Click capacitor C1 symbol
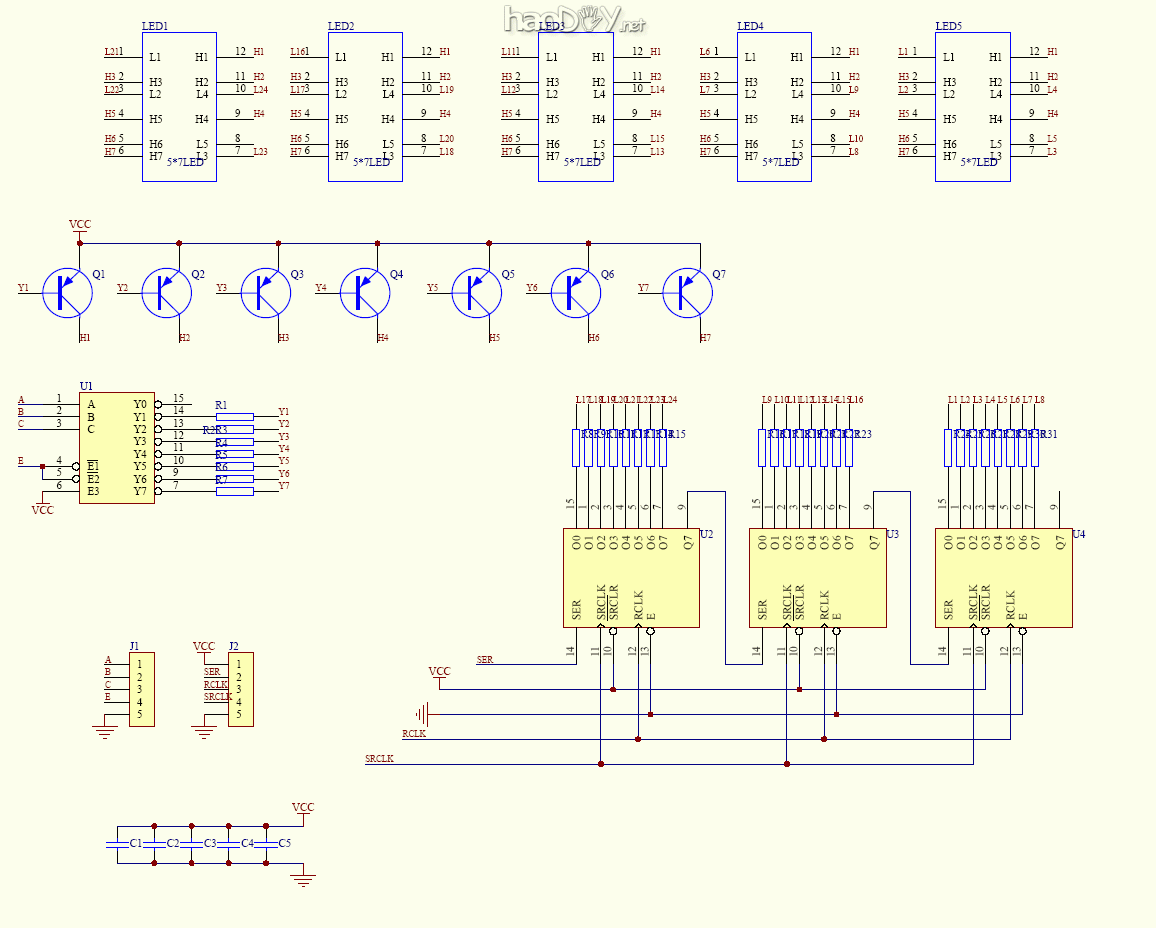 118,844
